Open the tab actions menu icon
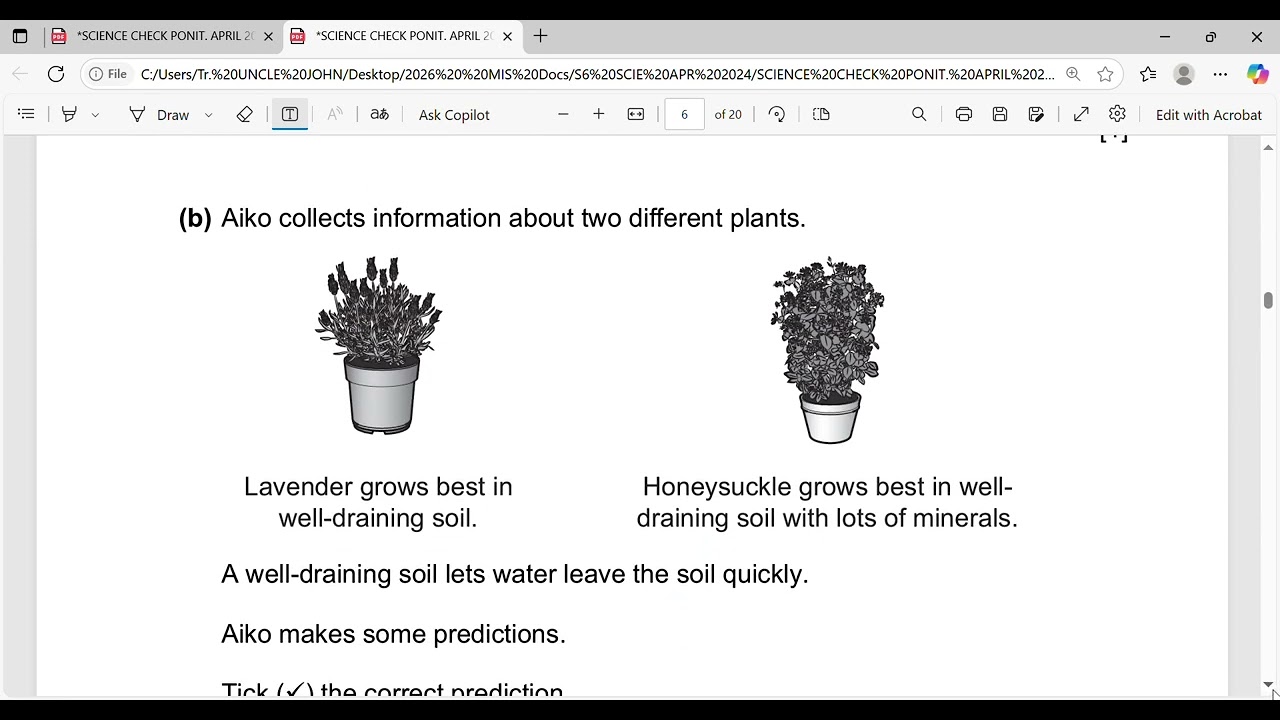The width and height of the screenshot is (1280, 720). (x=20, y=37)
